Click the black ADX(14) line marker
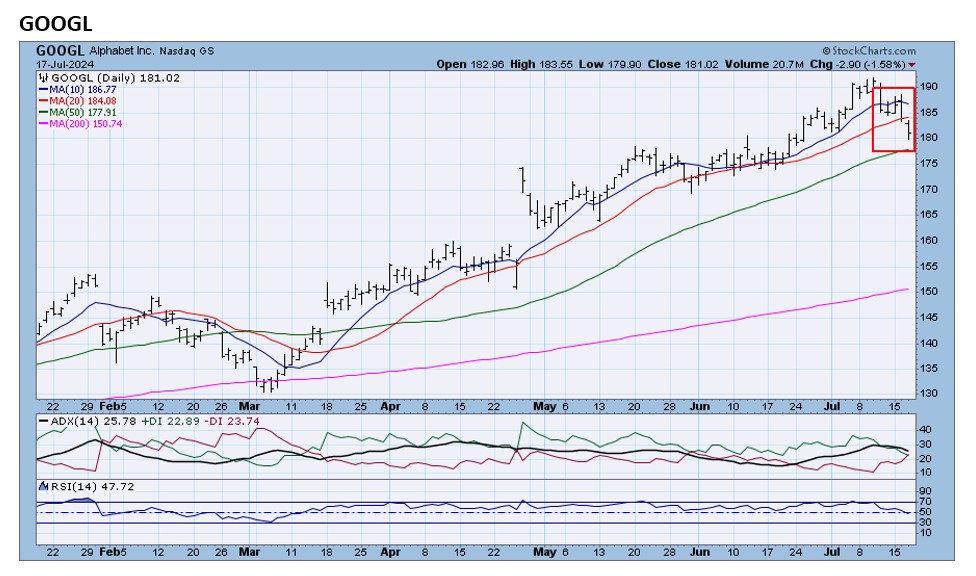976x576 pixels. point(43,420)
